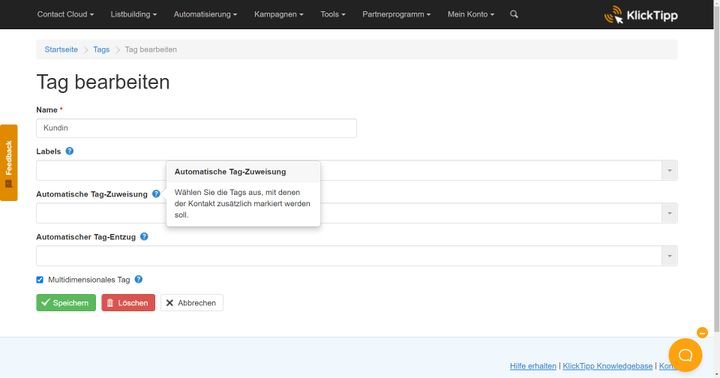Open help icon next to Labels
Viewport: 720px width, 378px height.
point(69,151)
